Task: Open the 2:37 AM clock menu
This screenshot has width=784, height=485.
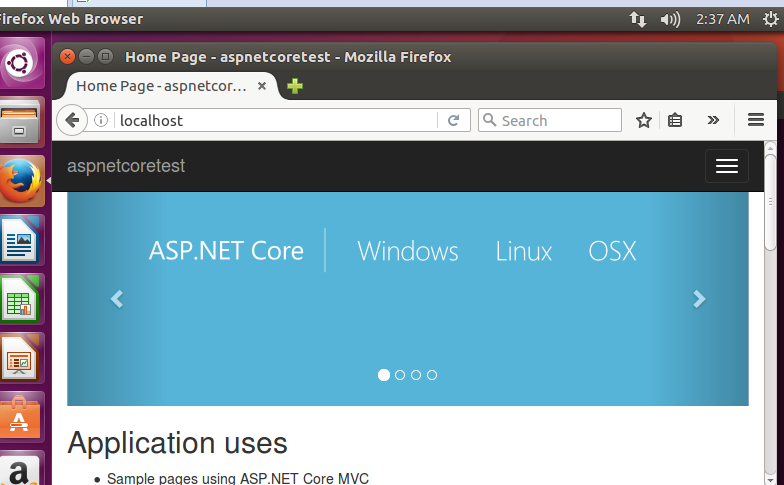Action: (x=723, y=19)
